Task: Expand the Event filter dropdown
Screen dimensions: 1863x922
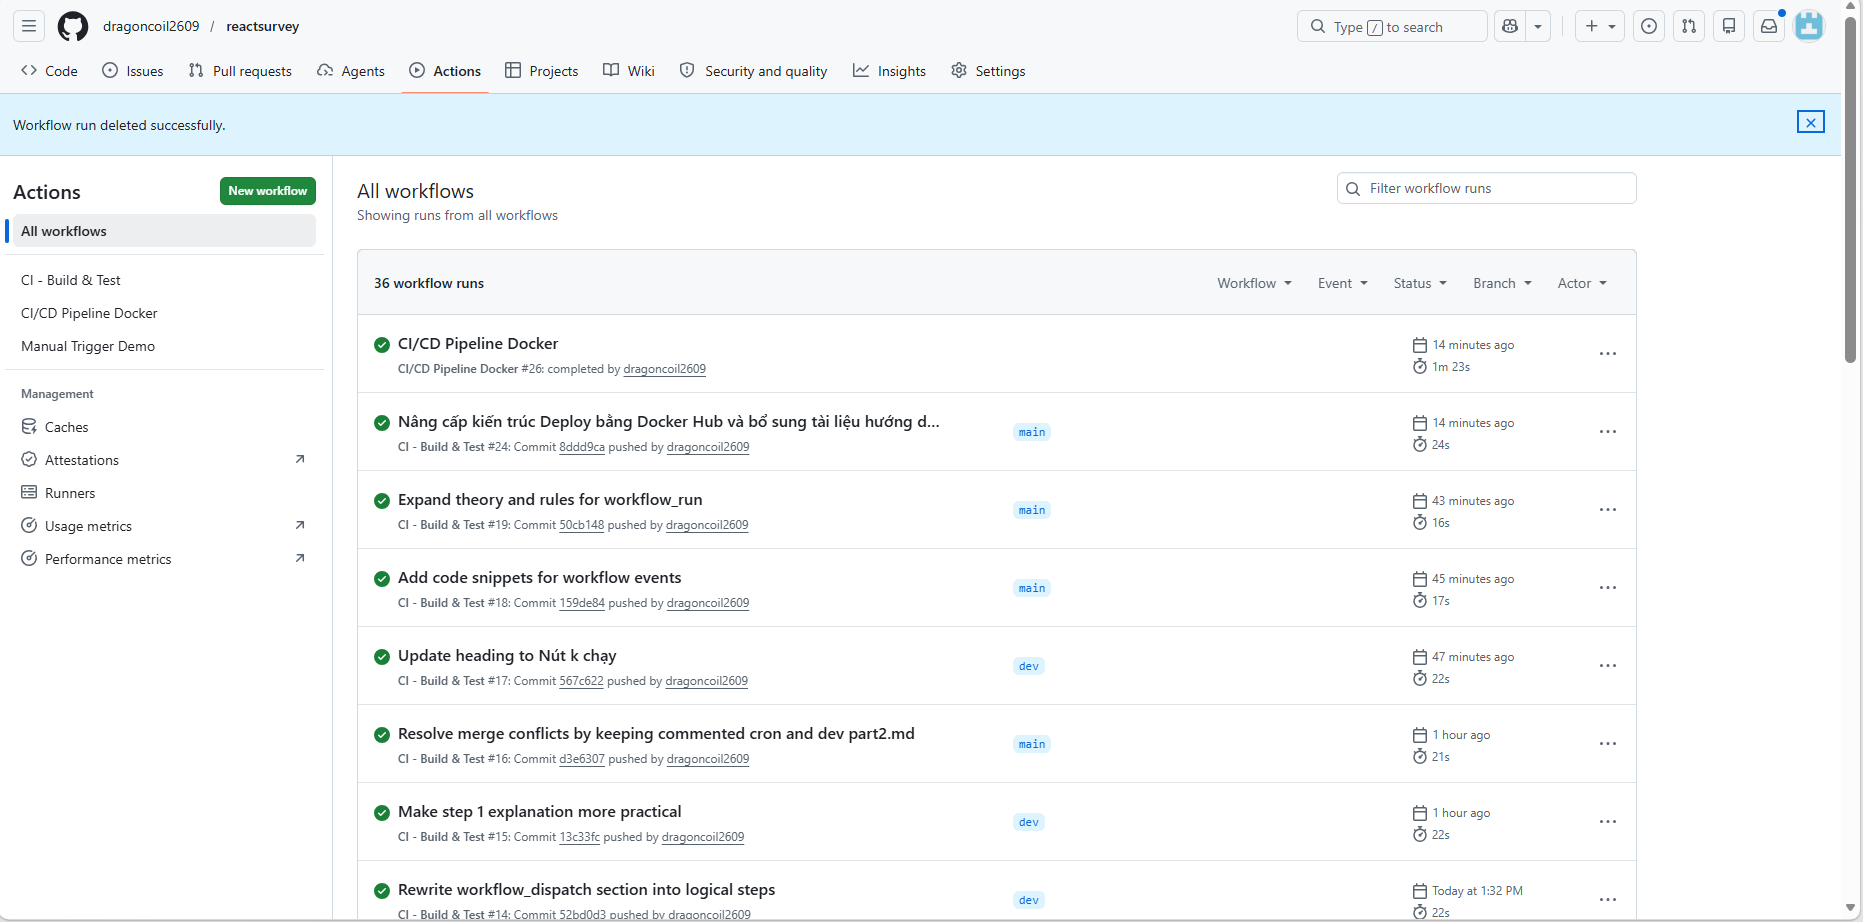Action: coord(1342,283)
